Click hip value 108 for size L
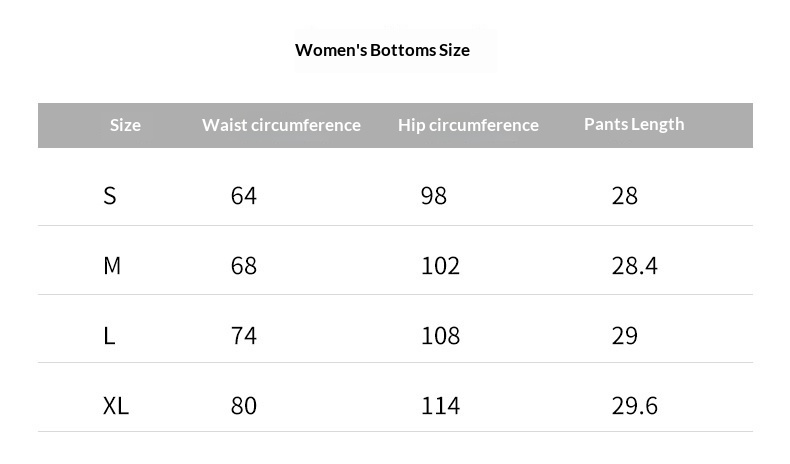 pyautogui.click(x=440, y=335)
